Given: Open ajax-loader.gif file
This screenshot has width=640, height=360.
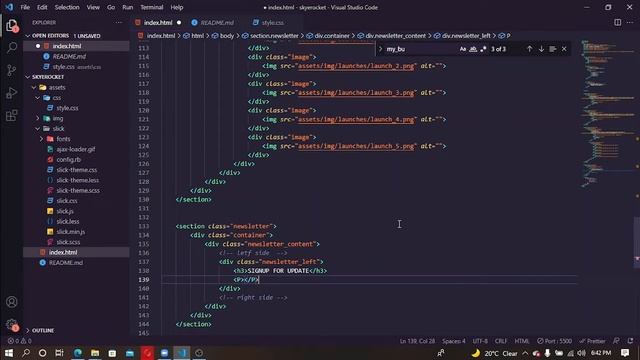Looking at the screenshot, I should [76, 149].
